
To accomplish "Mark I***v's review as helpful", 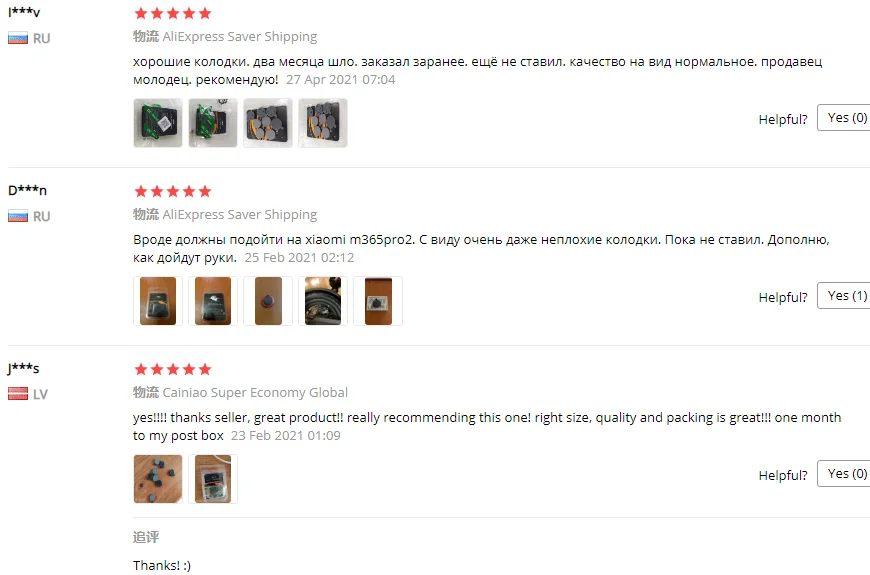I will [x=843, y=118].
